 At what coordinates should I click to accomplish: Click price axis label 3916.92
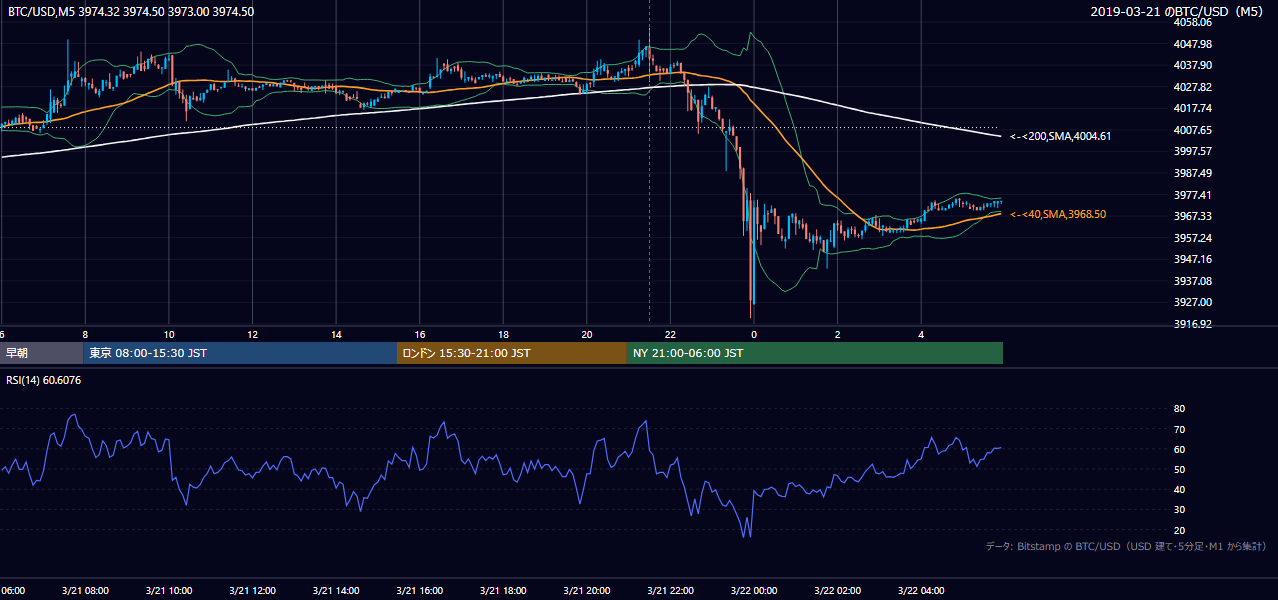(x=1193, y=324)
